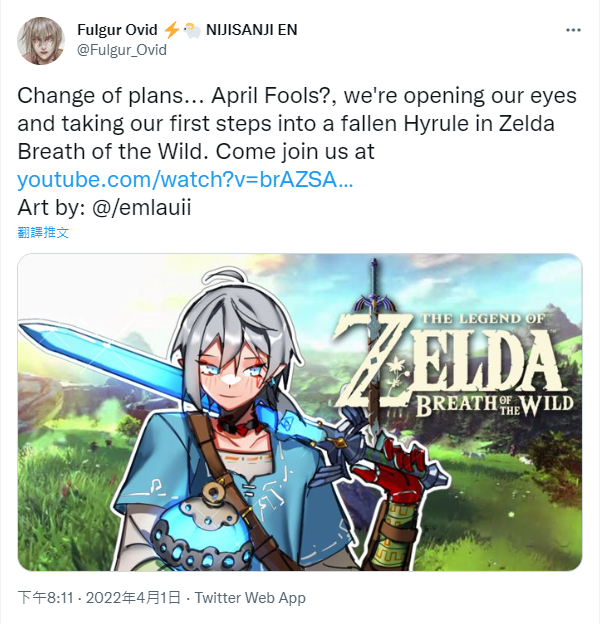Click the tweet body text starting 'Change of plans'
600x624 pixels.
coord(297,123)
